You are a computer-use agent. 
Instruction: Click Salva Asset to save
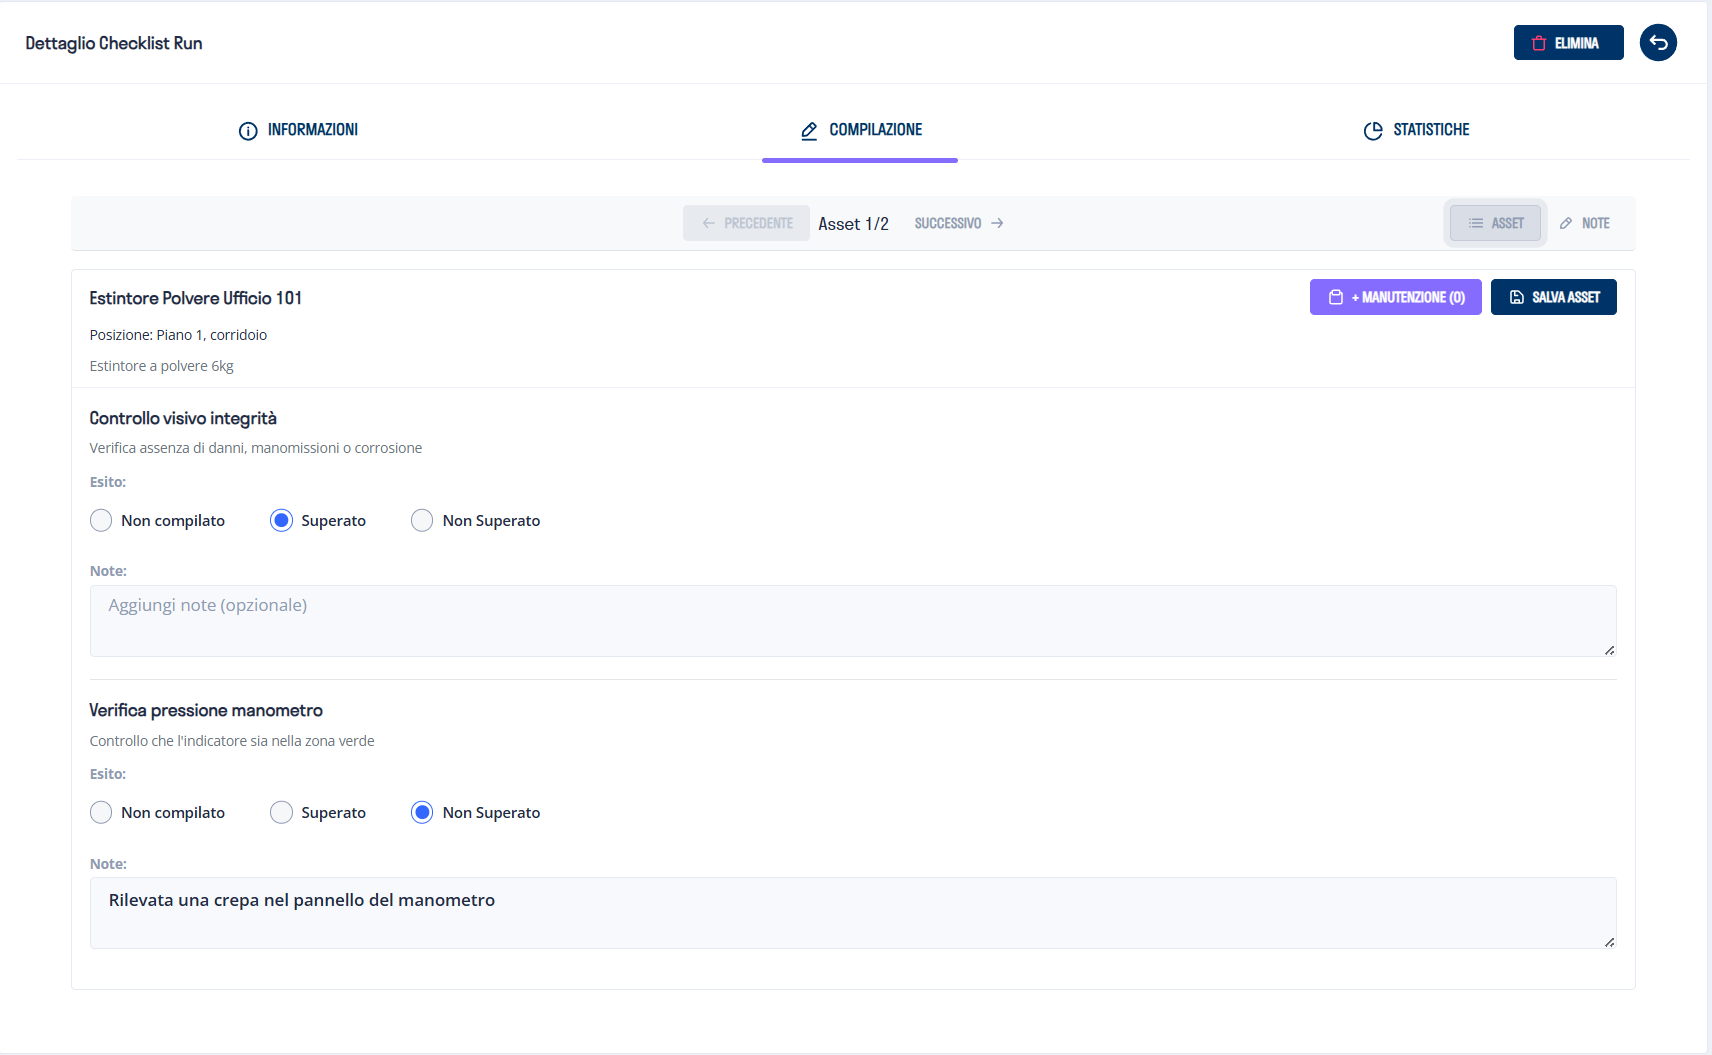(1553, 297)
